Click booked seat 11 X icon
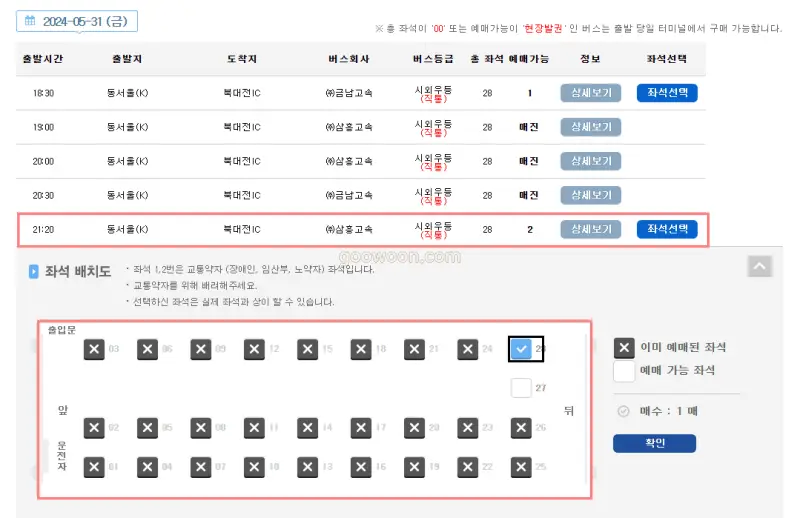Screen dimensions: 800x518 pos(254,428)
